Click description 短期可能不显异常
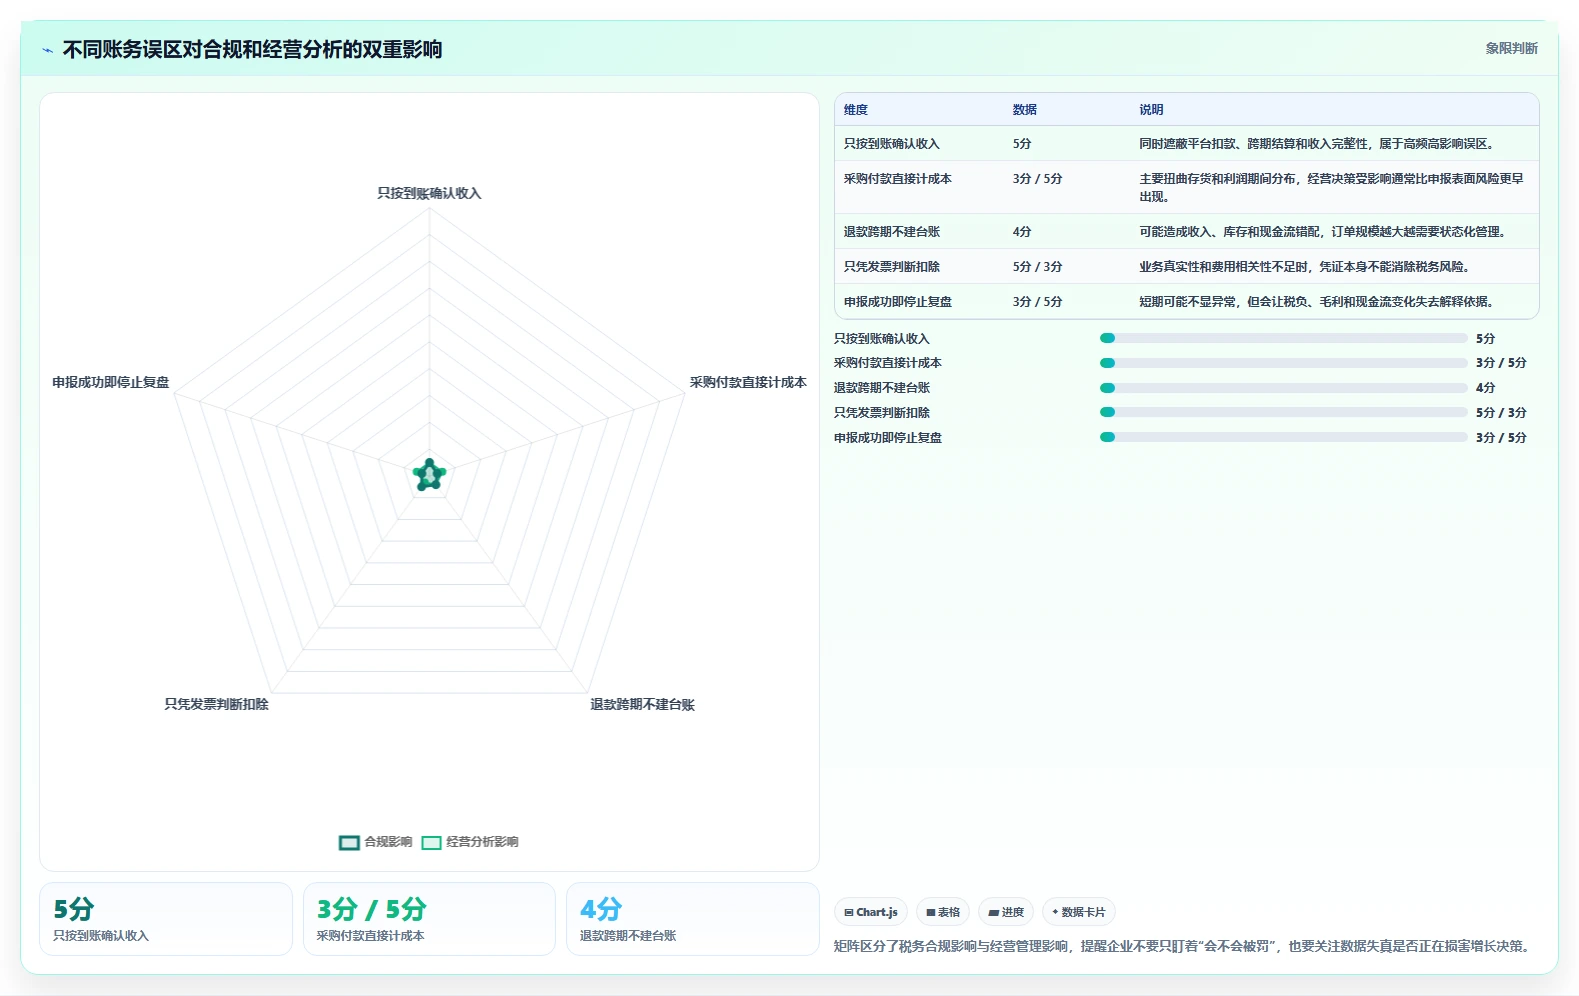 coord(1319,302)
